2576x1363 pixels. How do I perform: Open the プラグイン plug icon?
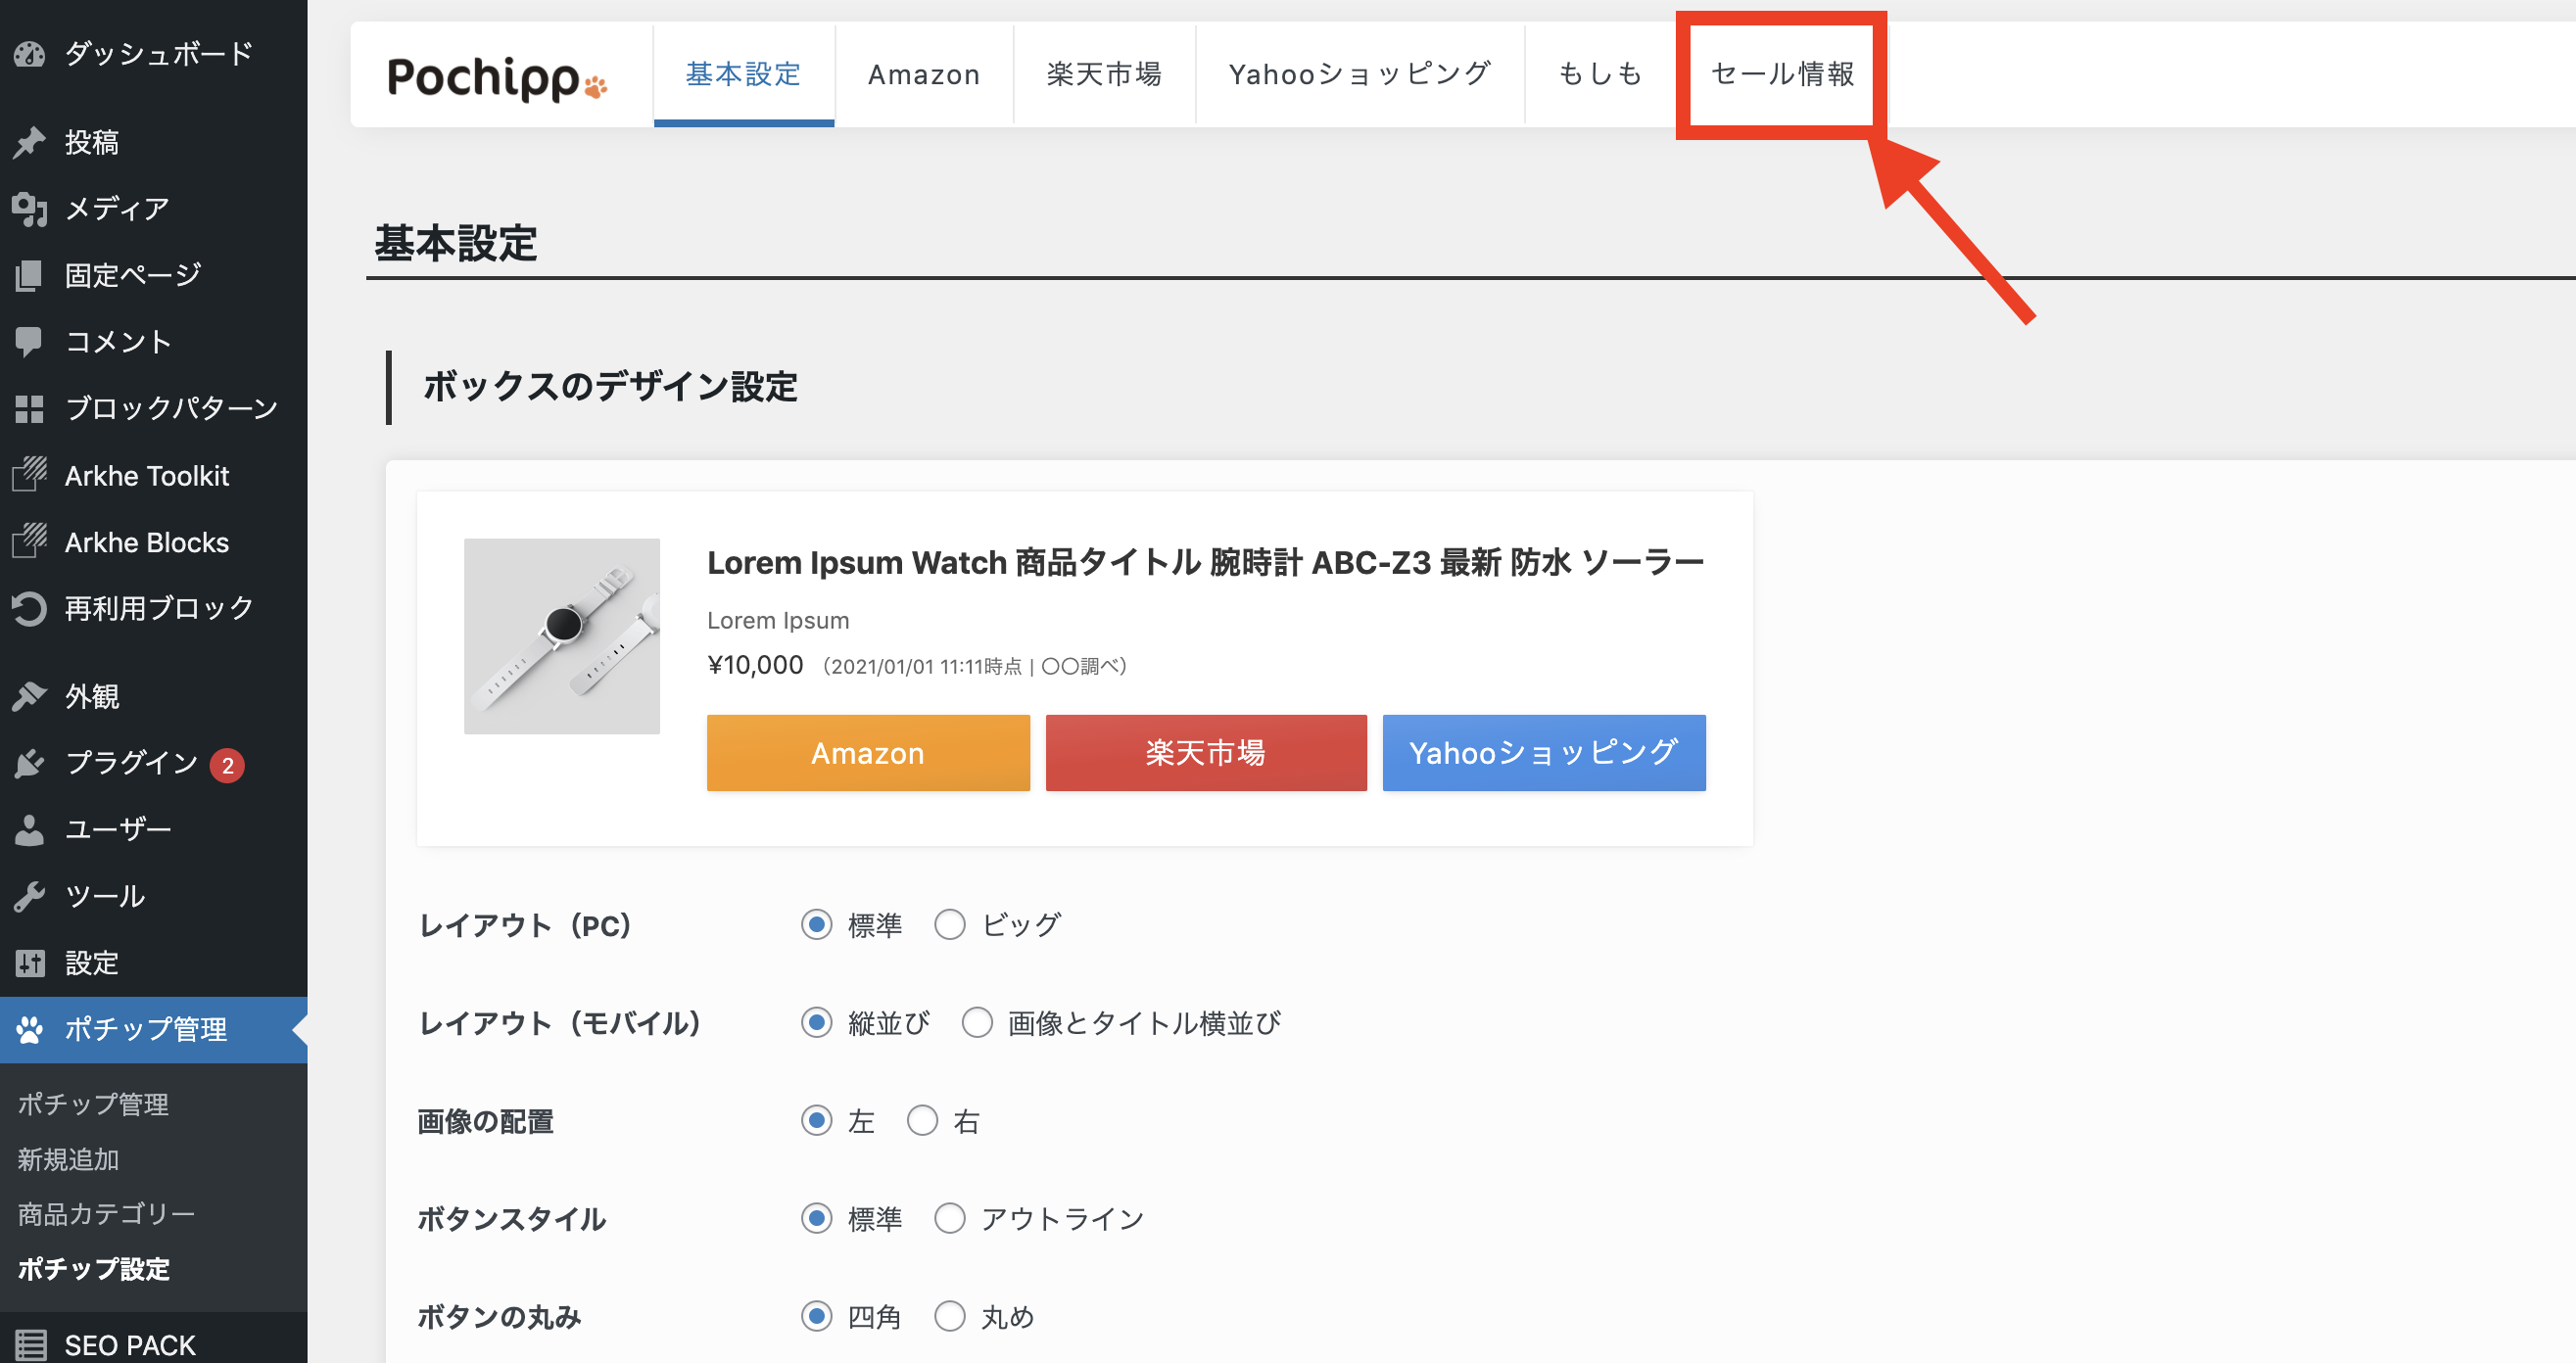(30, 763)
